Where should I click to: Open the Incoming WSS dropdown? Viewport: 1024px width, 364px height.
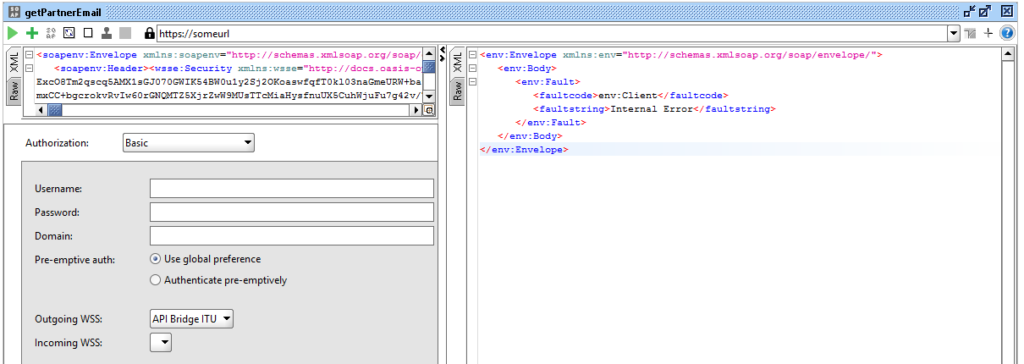coord(161,342)
